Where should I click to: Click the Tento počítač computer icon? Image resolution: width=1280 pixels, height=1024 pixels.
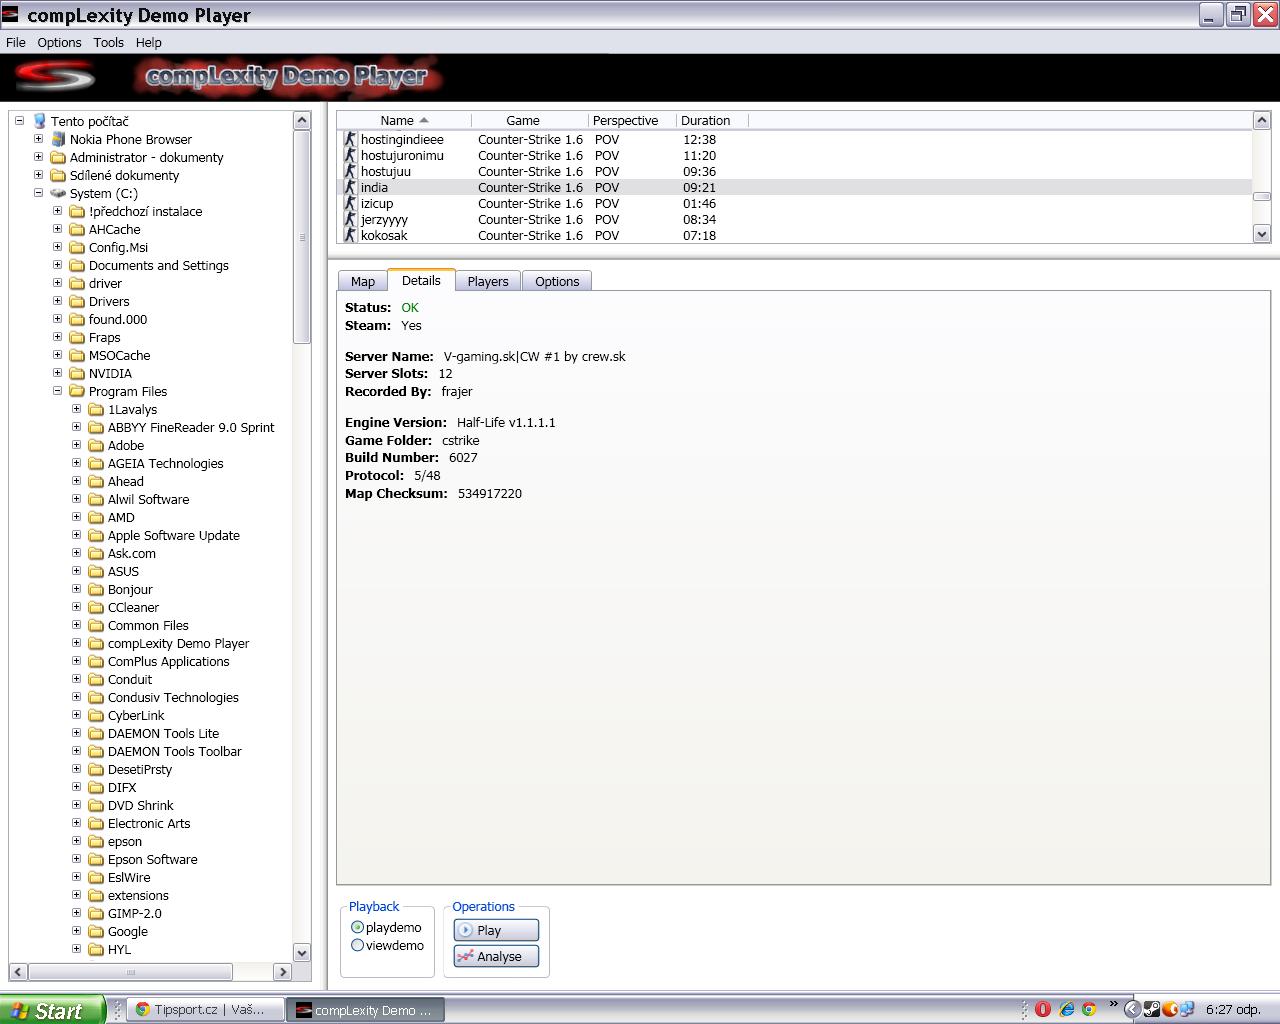pyautogui.click(x=39, y=121)
